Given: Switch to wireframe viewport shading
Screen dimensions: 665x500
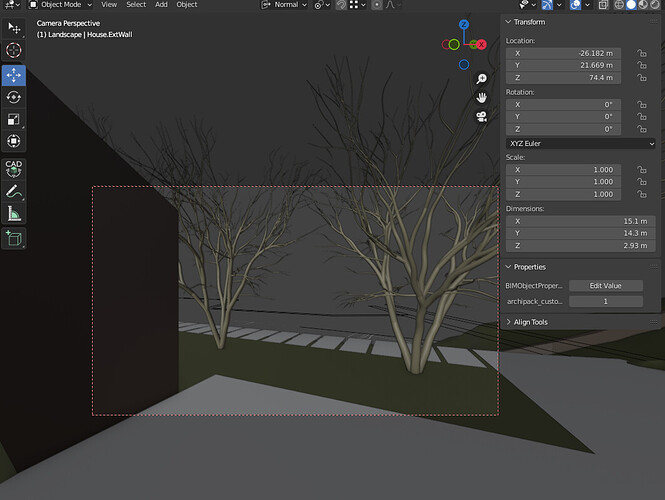Looking at the screenshot, I should [x=619, y=5].
